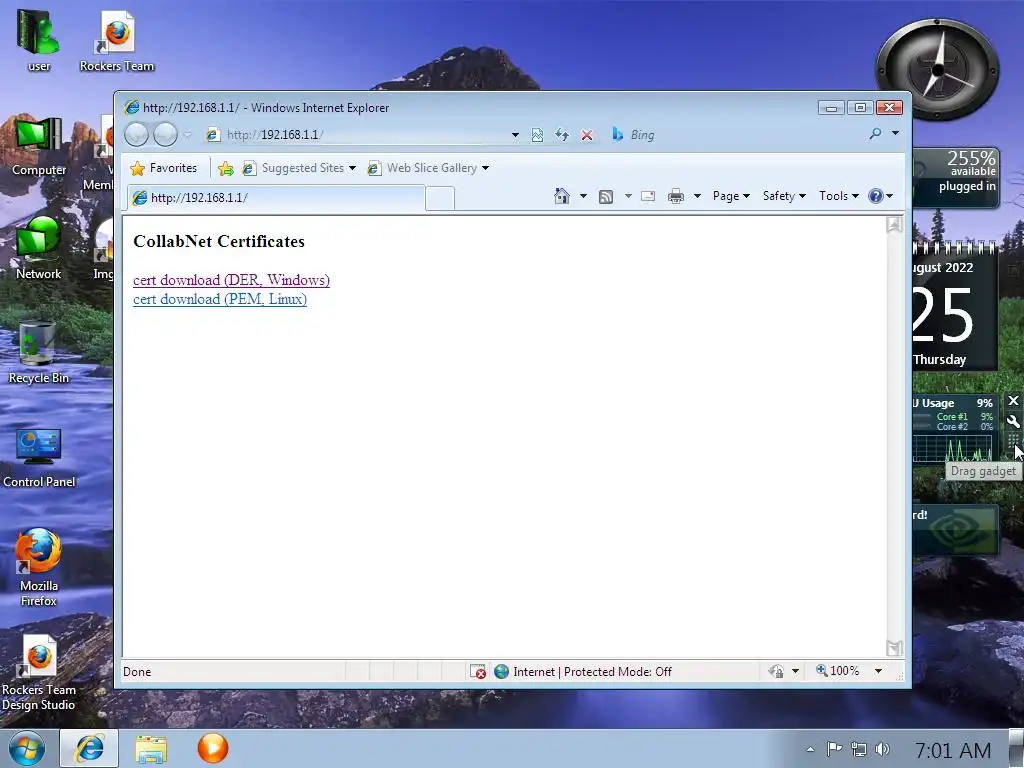This screenshot has height=768, width=1024.
Task: Open the recent pages dropdown arrow
Action: pos(188,135)
